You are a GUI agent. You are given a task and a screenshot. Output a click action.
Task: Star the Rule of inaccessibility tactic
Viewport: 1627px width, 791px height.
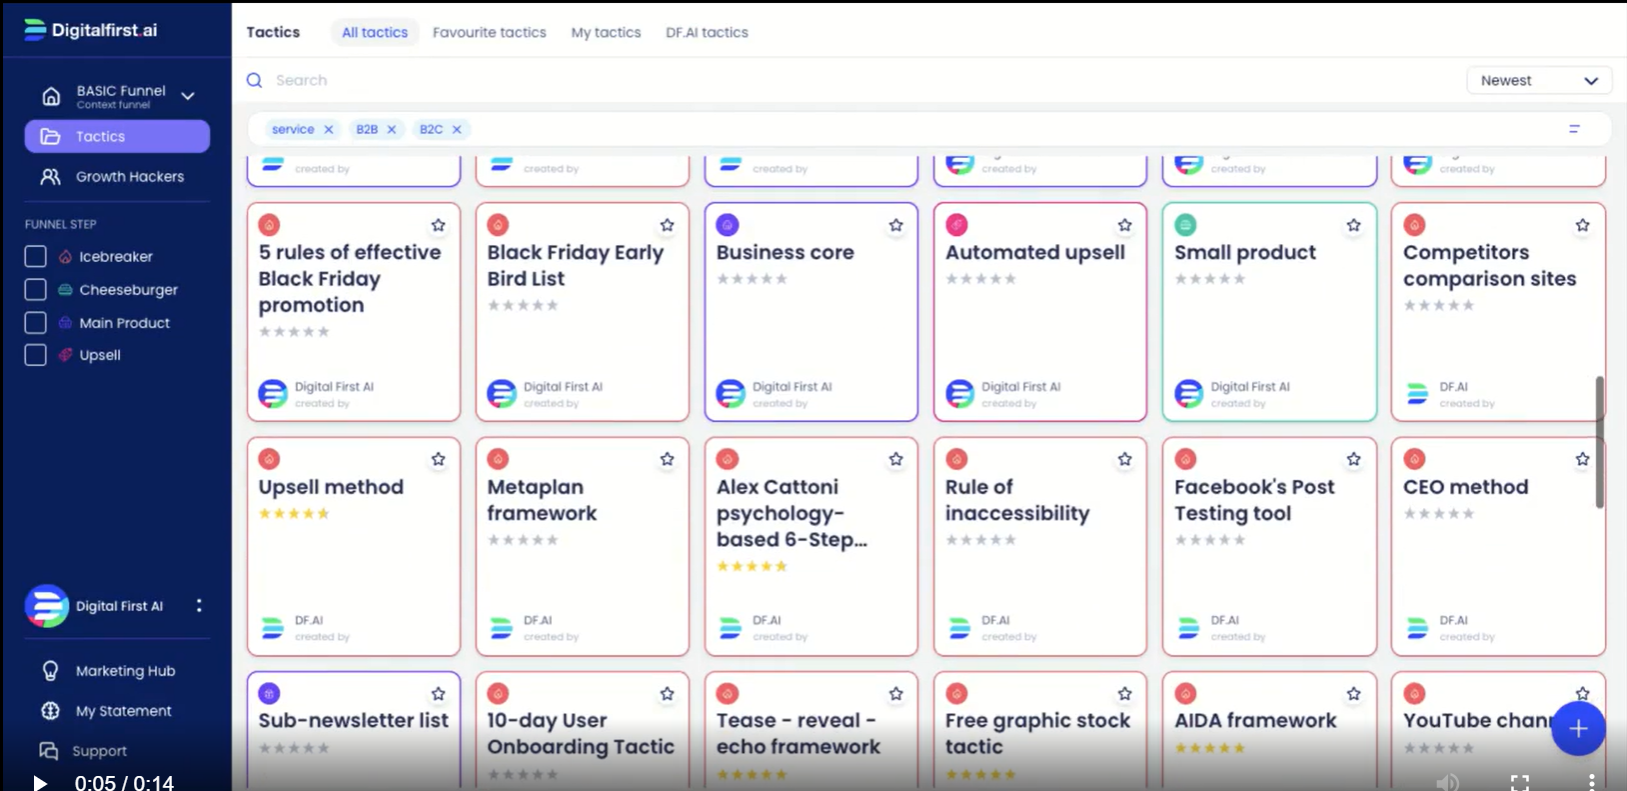pyautogui.click(x=1125, y=459)
